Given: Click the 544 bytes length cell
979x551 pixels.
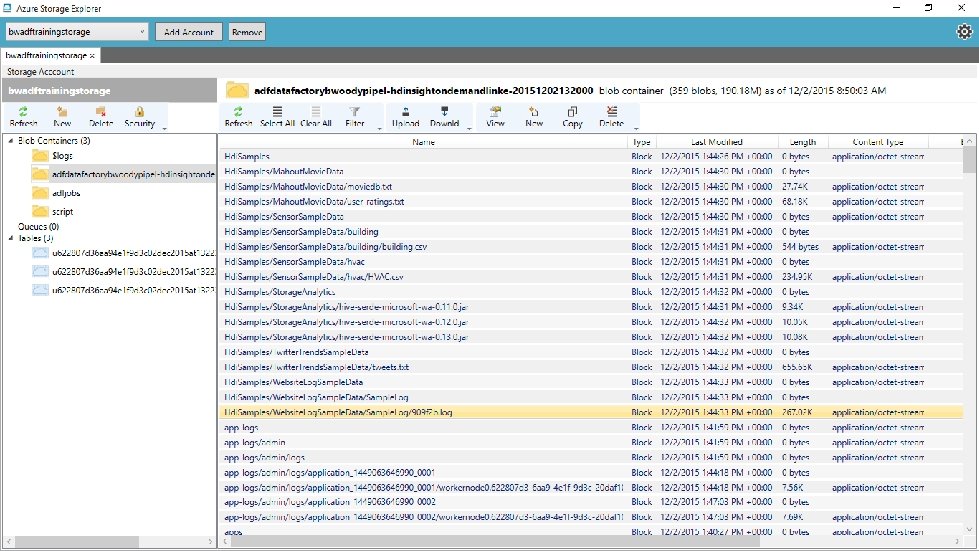Looking at the screenshot, I should tap(800, 246).
